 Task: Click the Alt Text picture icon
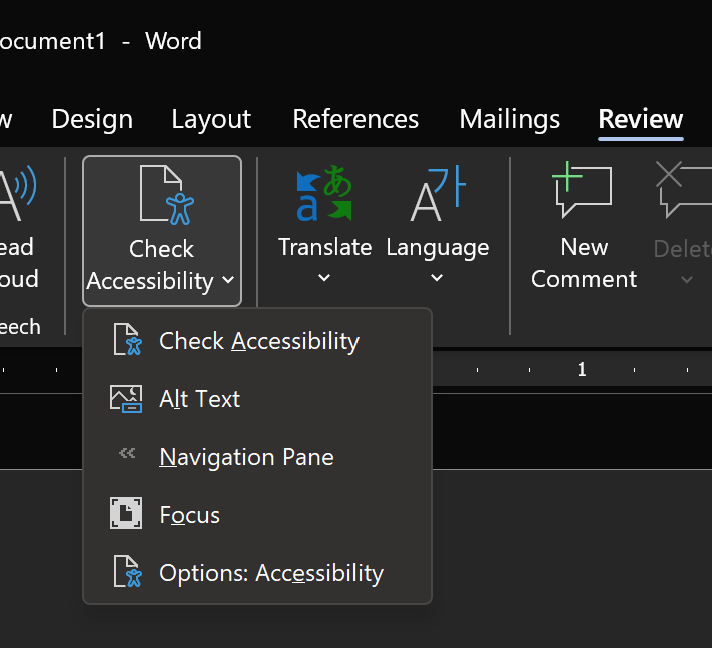(126, 399)
